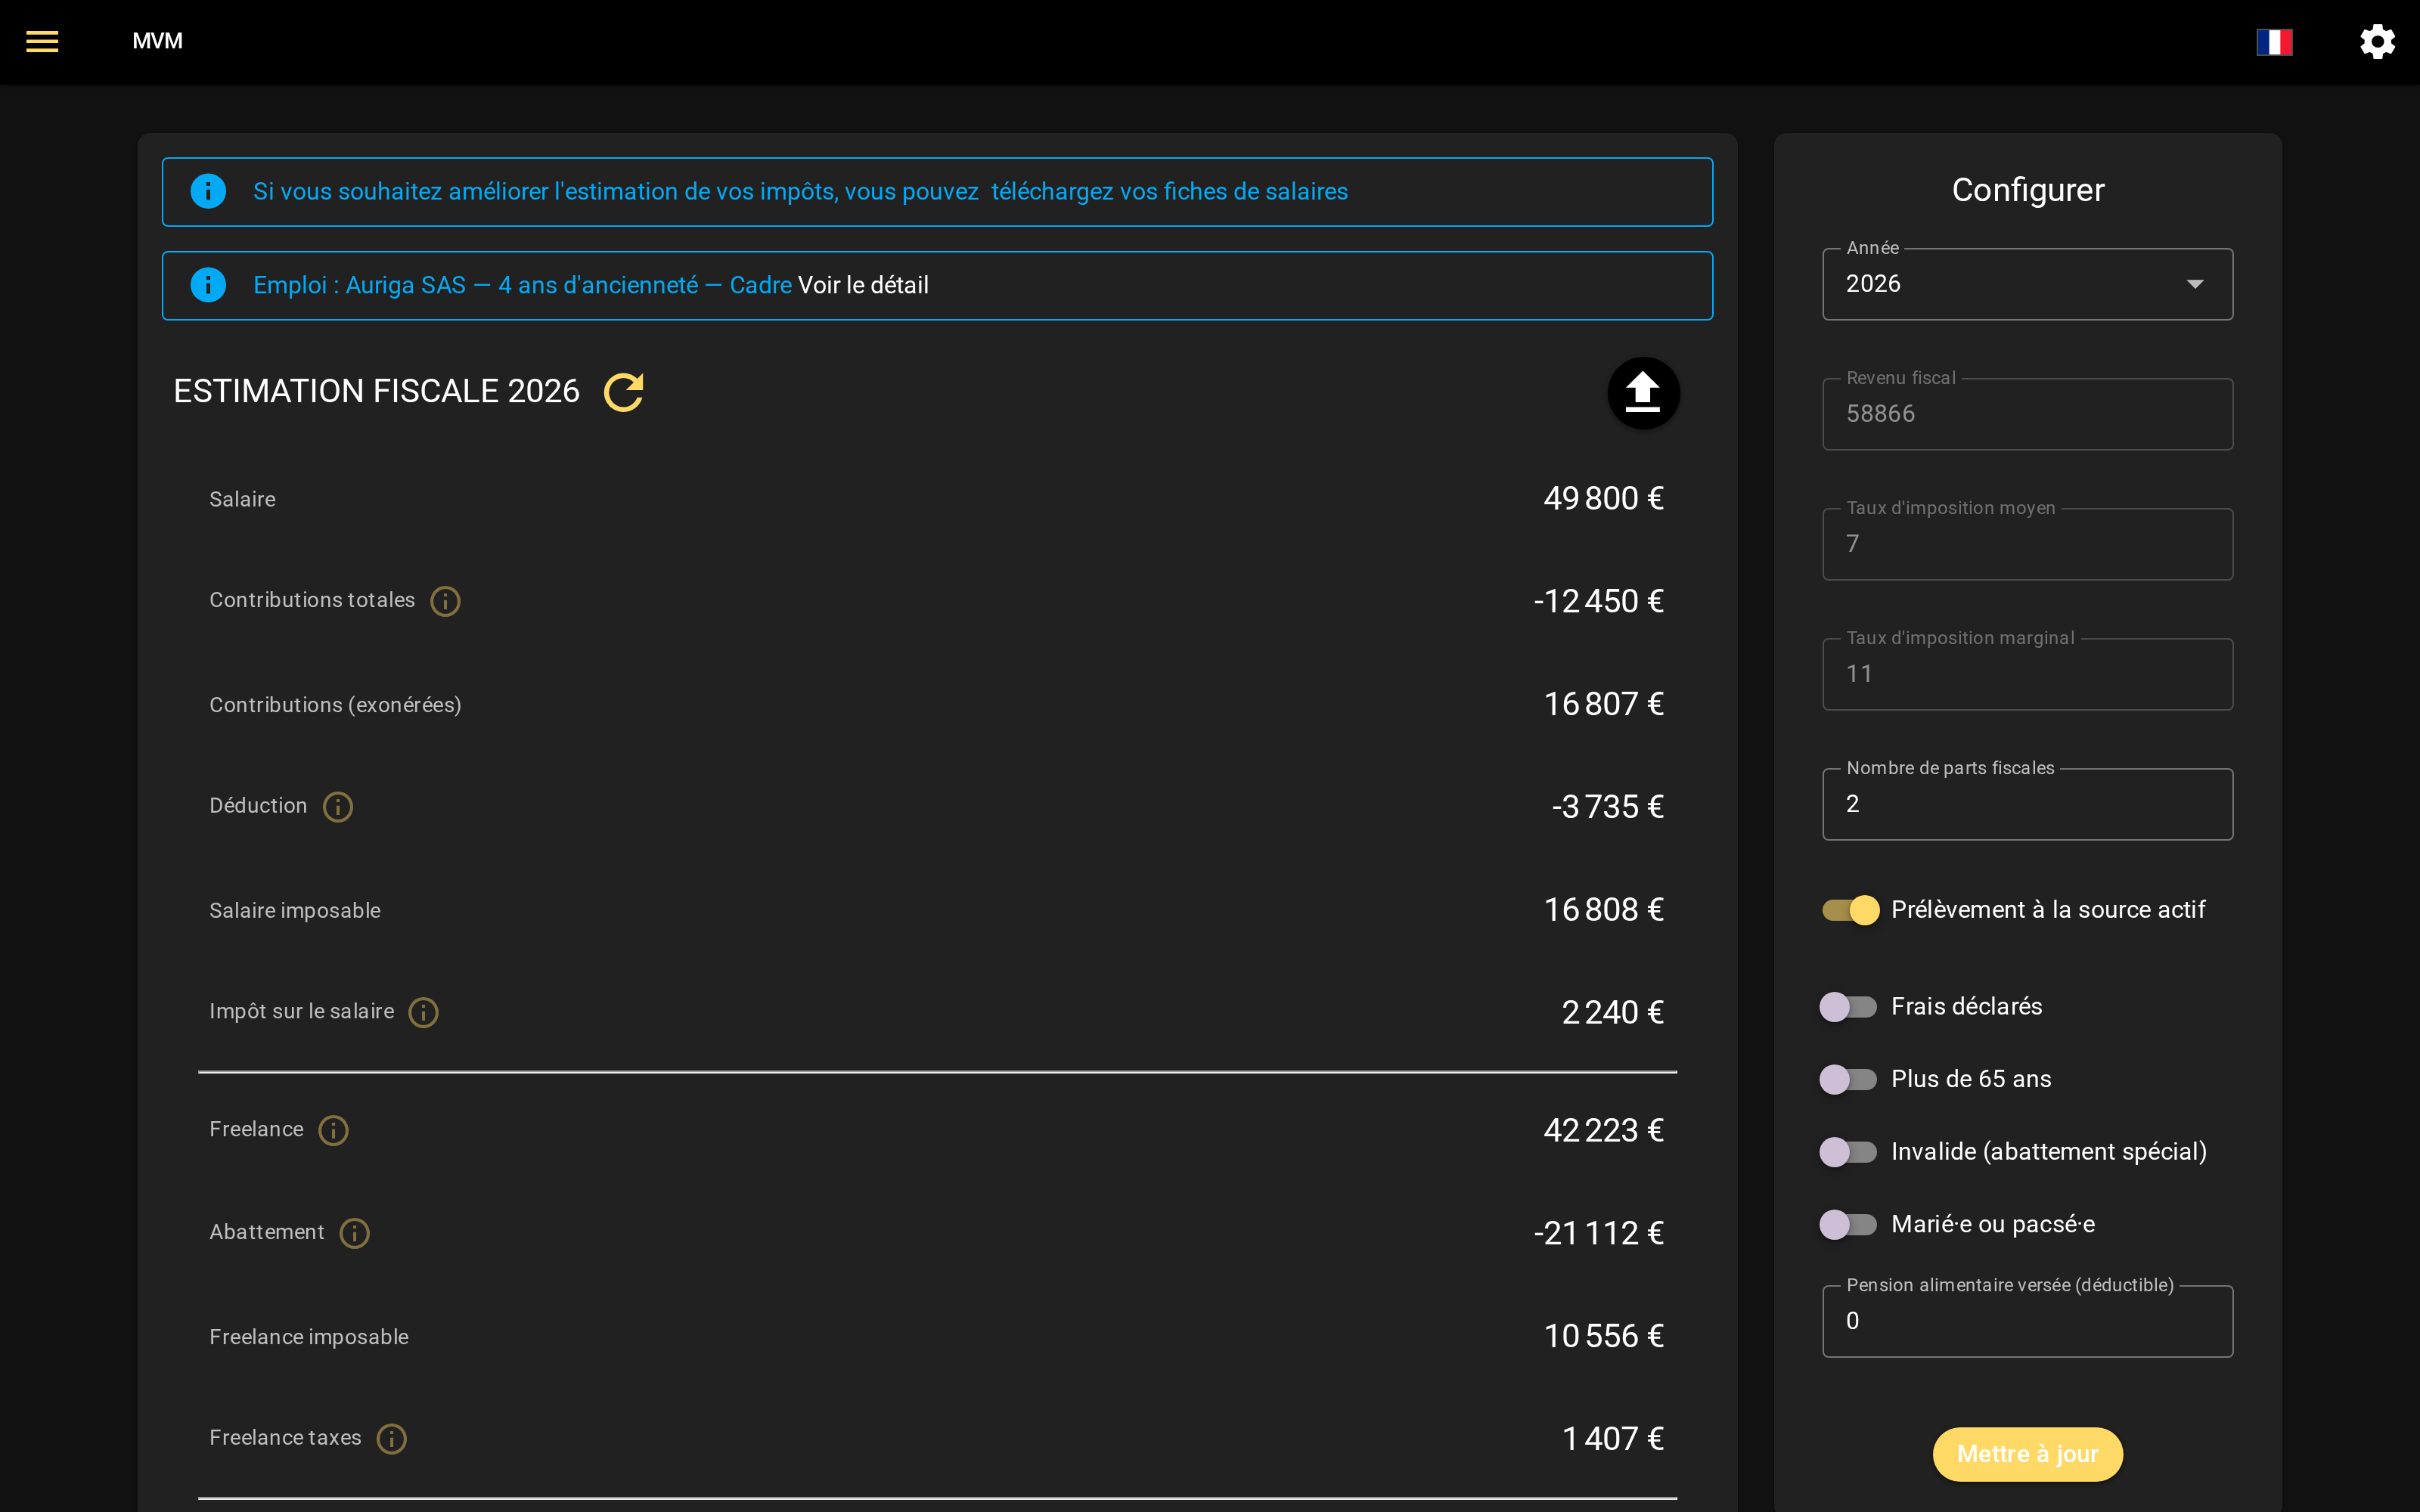Enable Frais déclarés switch

(x=1848, y=1007)
